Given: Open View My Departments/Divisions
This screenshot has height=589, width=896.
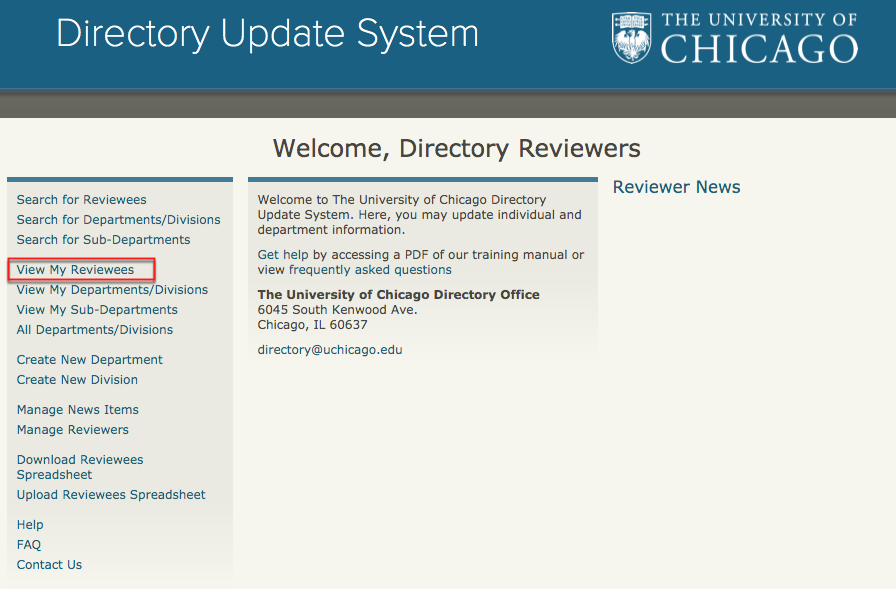Looking at the screenshot, I should coord(112,290).
